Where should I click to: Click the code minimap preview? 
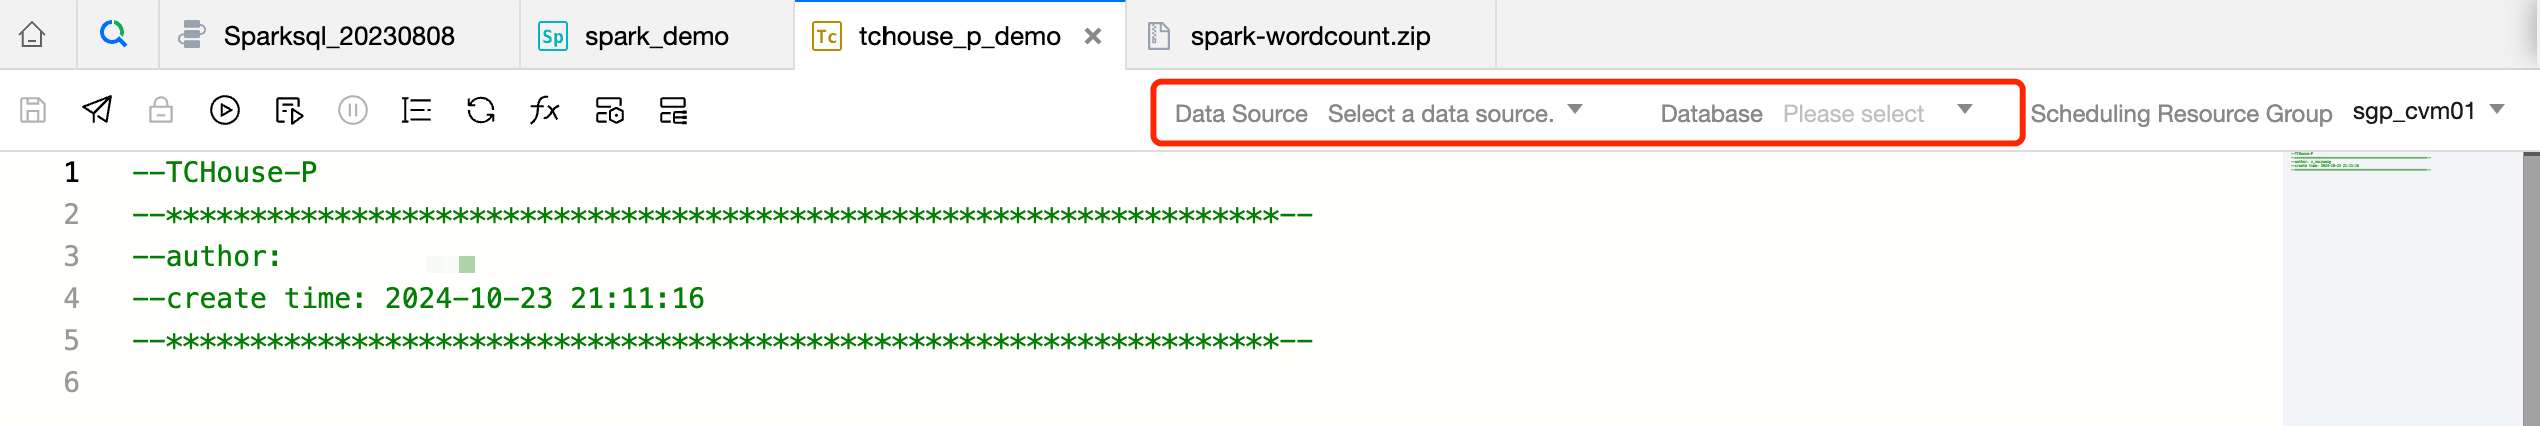2360,163
